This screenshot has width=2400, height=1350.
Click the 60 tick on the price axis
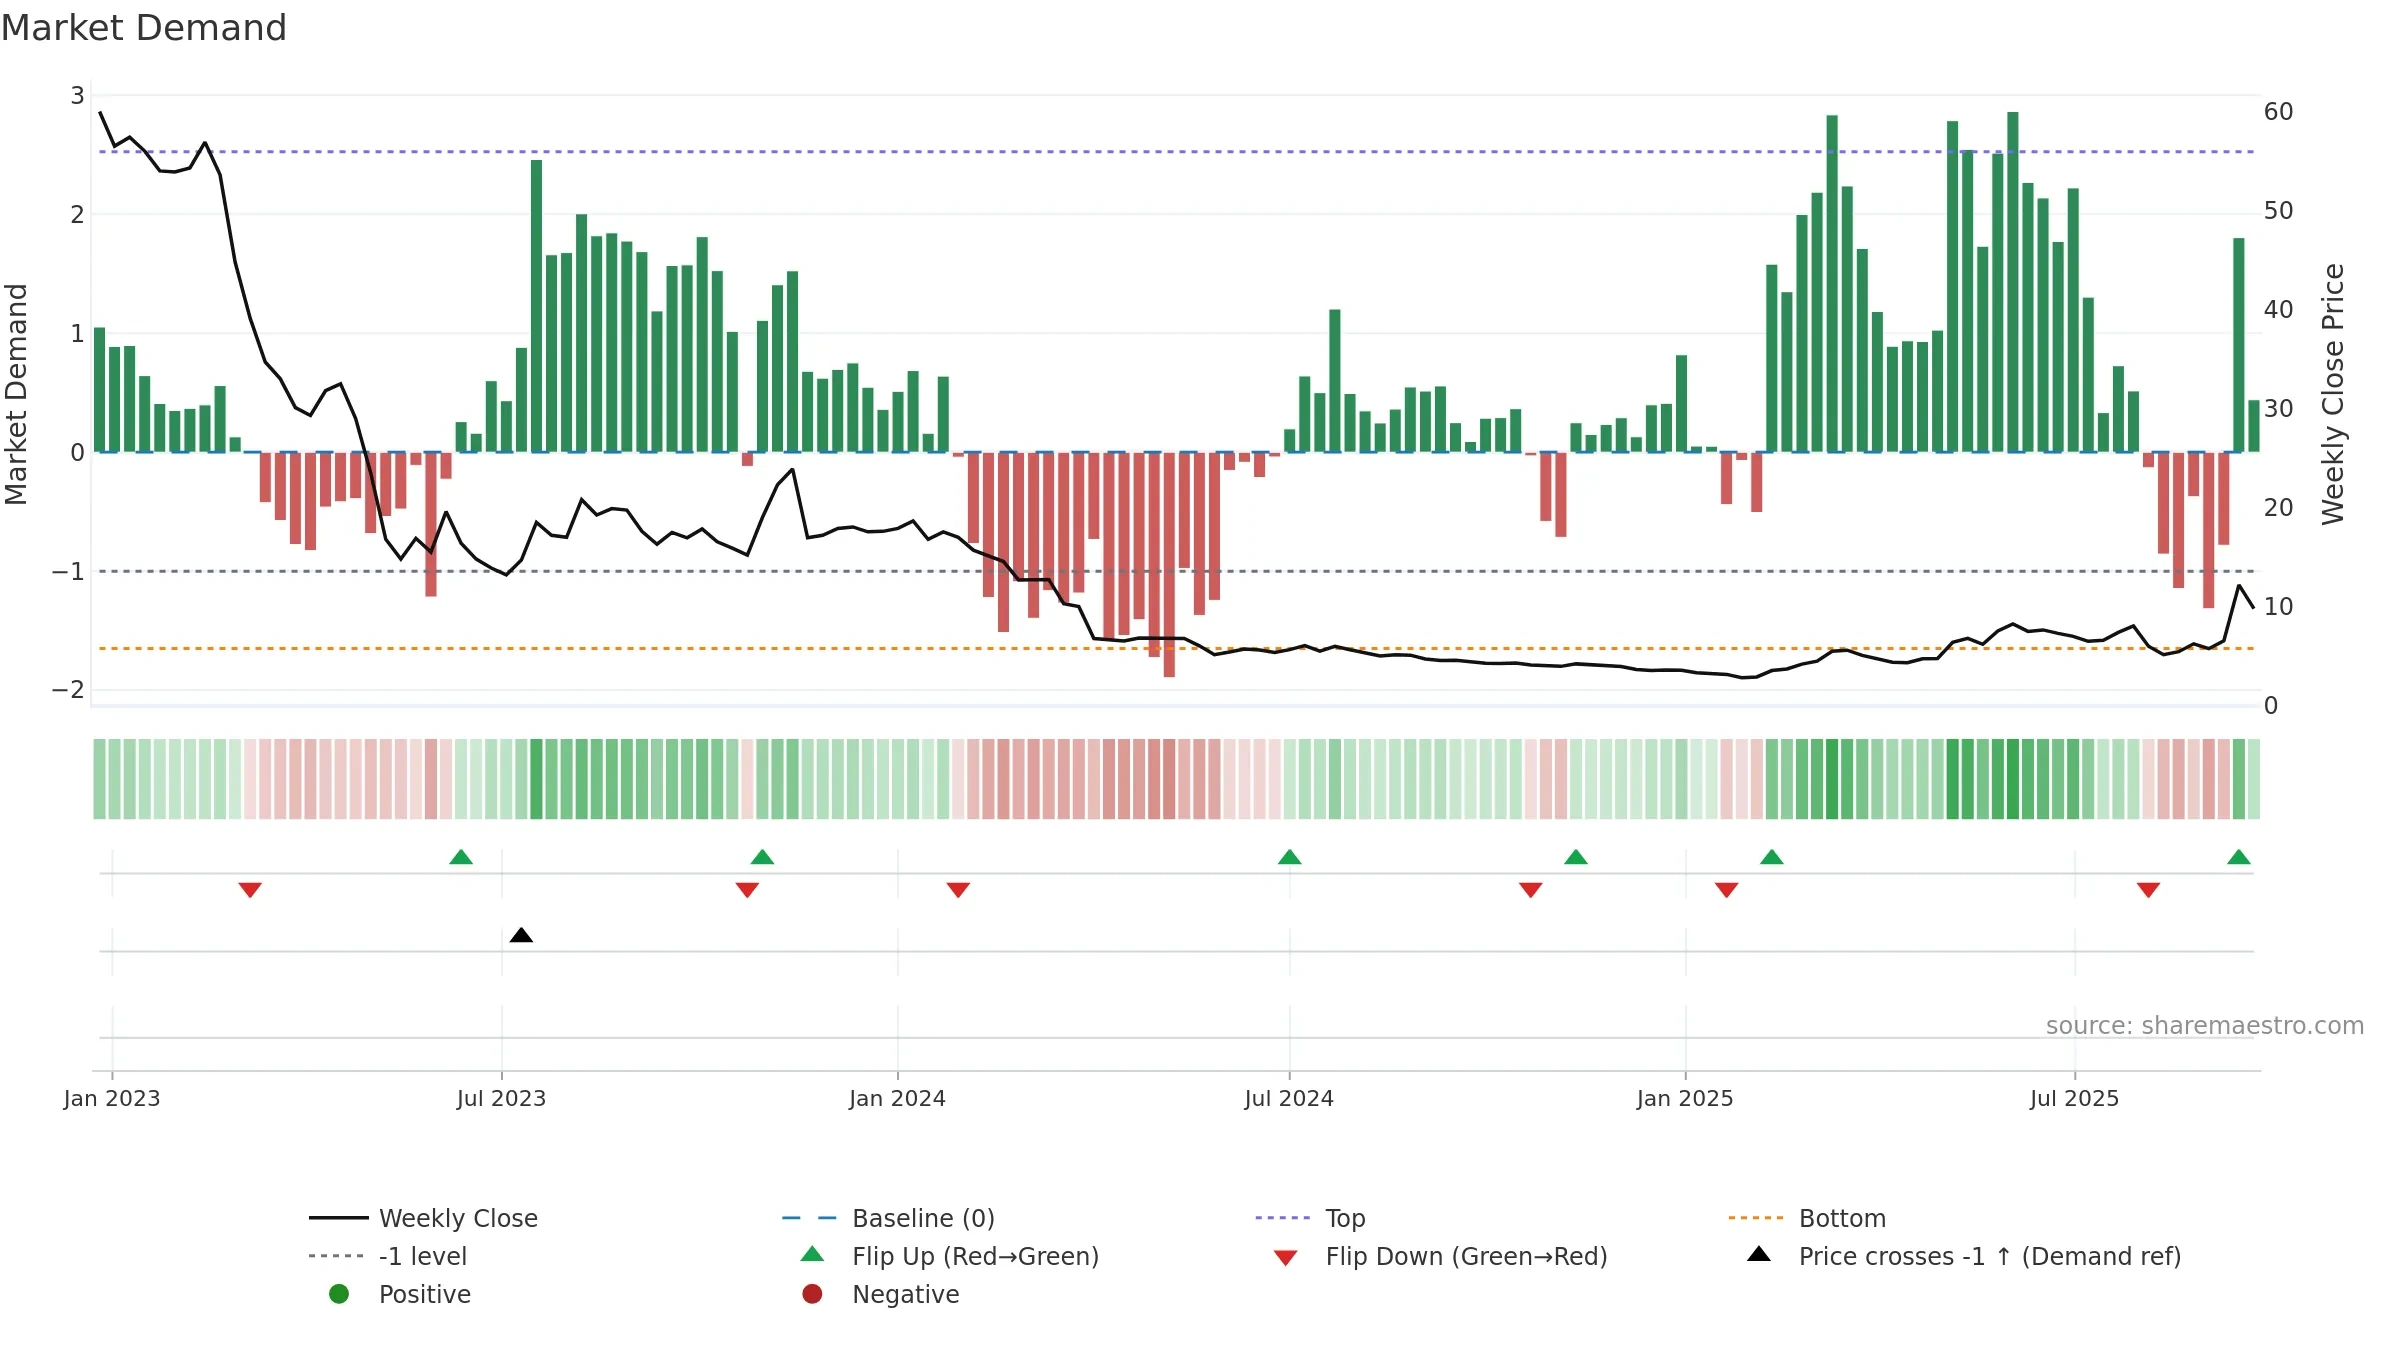coord(2279,111)
